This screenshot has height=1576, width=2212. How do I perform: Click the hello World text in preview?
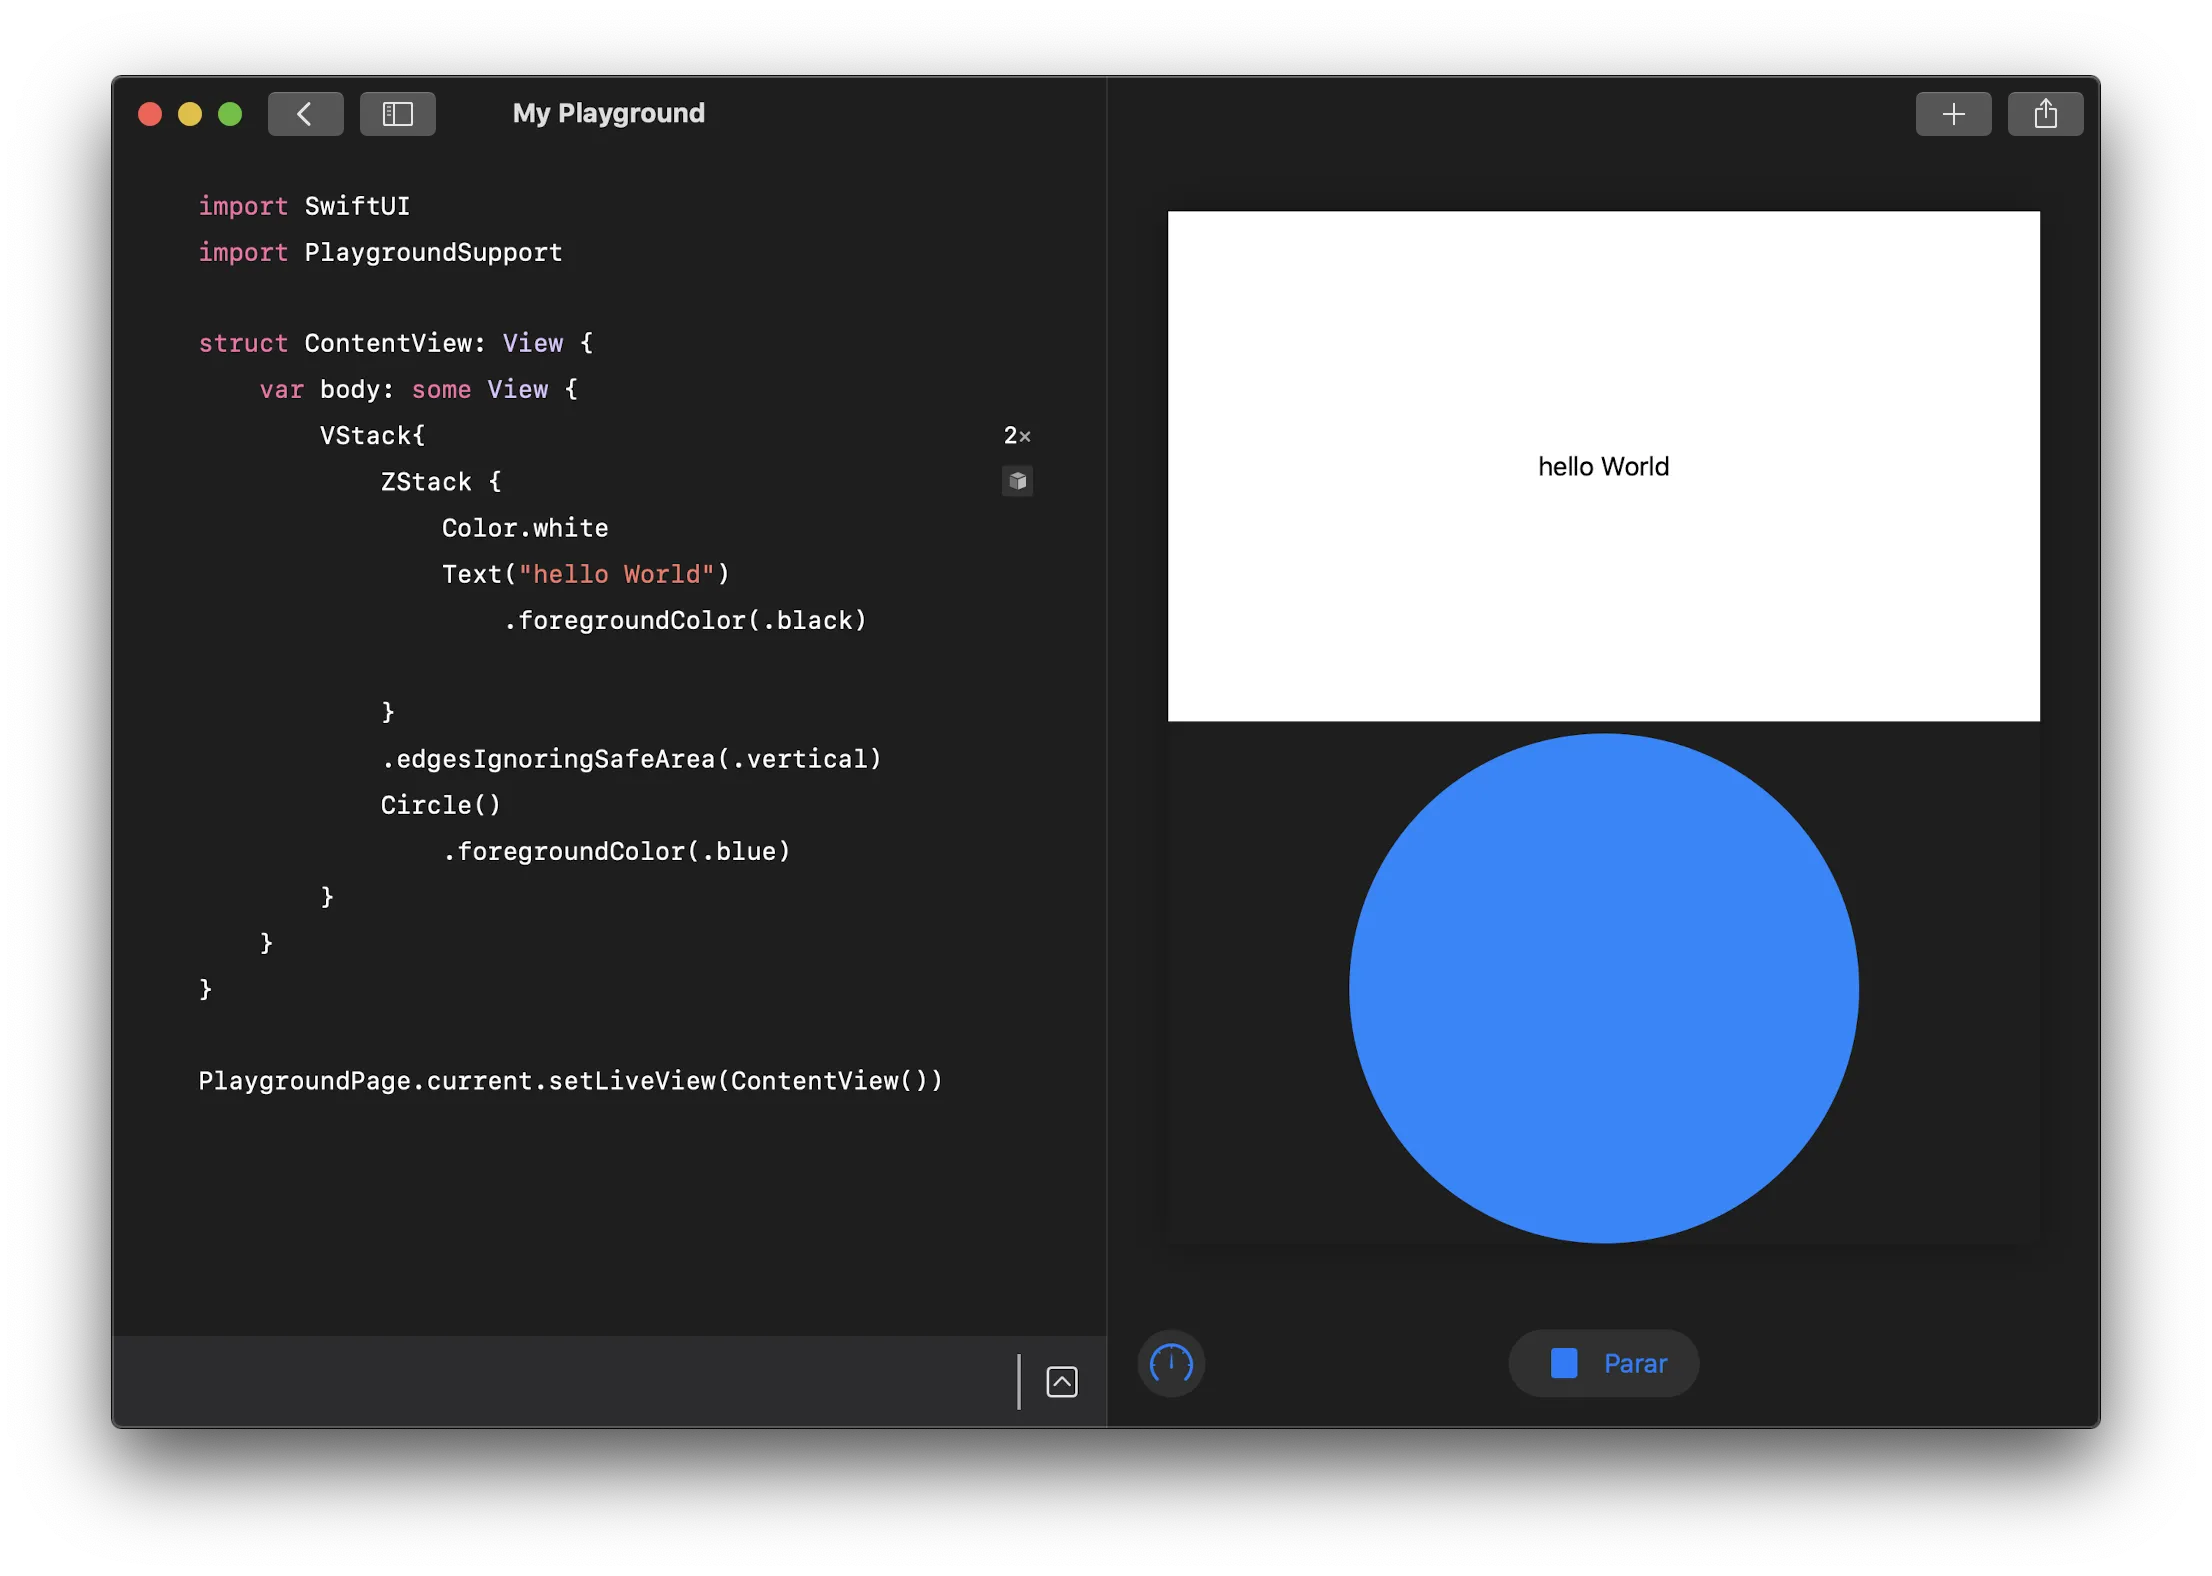coord(1602,466)
